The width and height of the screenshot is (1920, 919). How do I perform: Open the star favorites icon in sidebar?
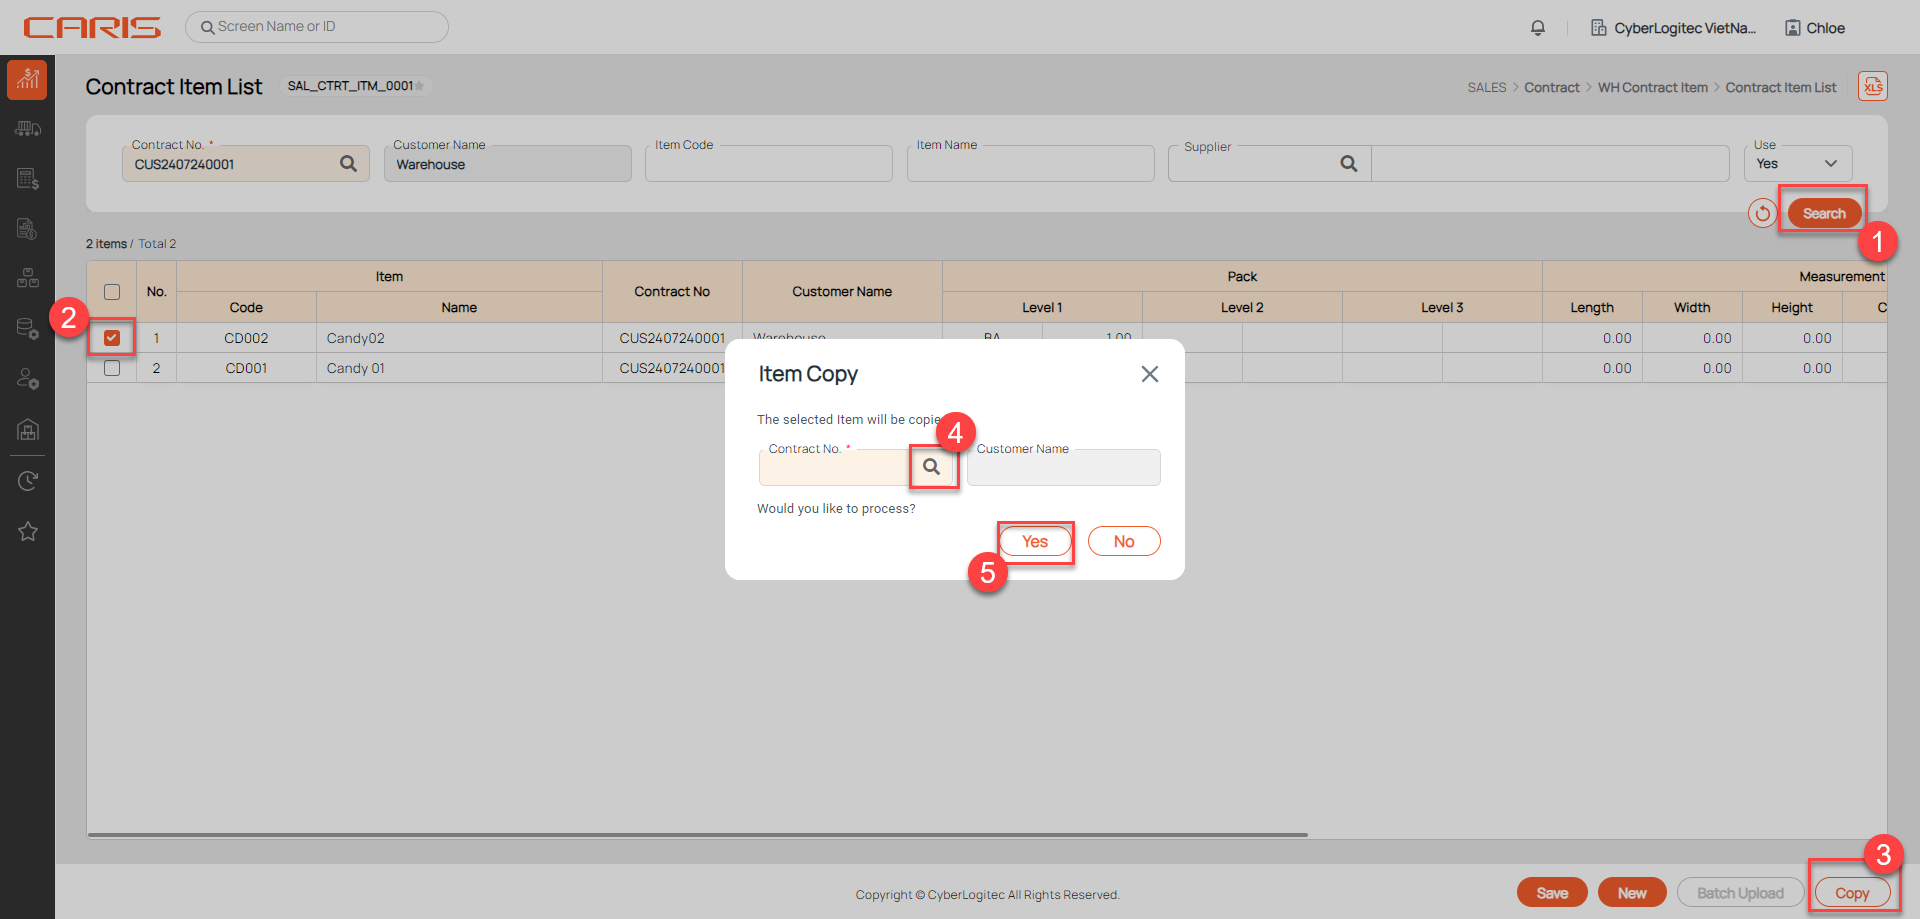(x=28, y=531)
